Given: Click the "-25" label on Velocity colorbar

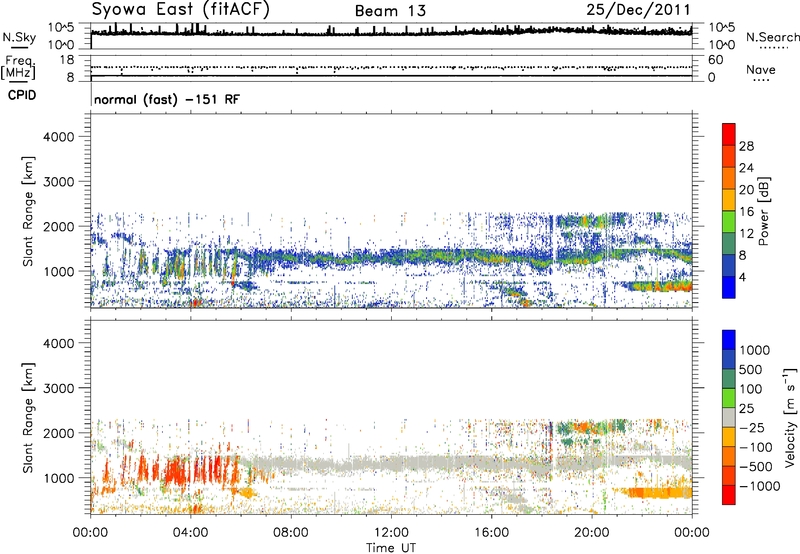Looking at the screenshot, I should [x=752, y=428].
